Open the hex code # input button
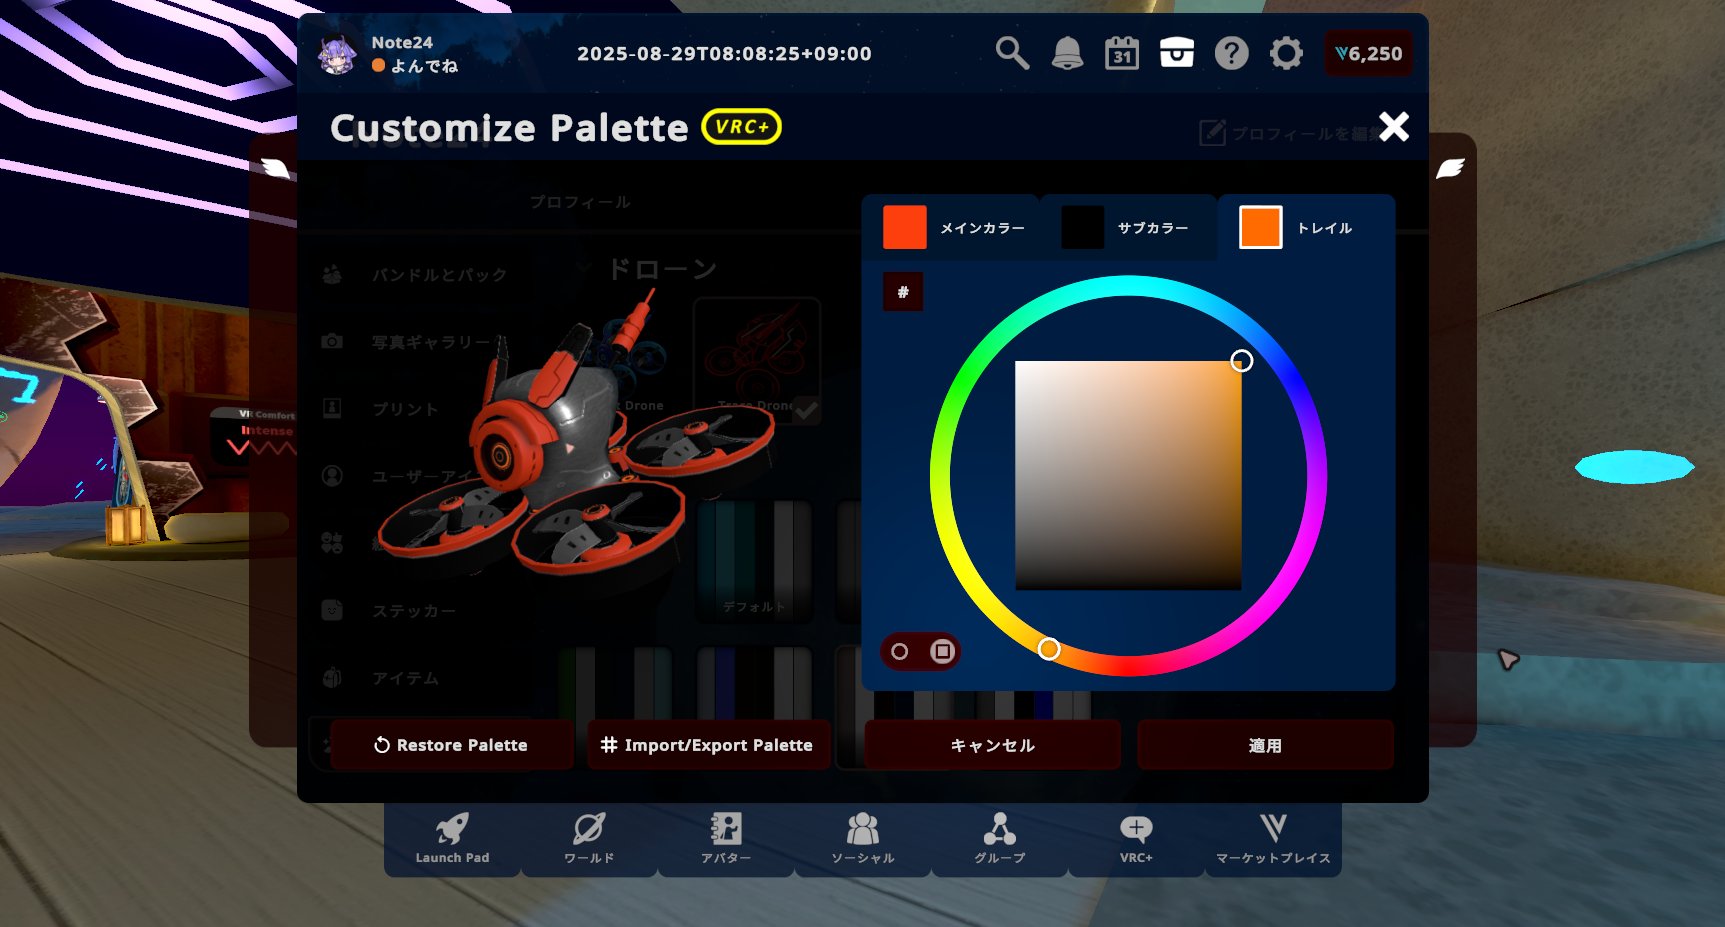 (x=903, y=292)
